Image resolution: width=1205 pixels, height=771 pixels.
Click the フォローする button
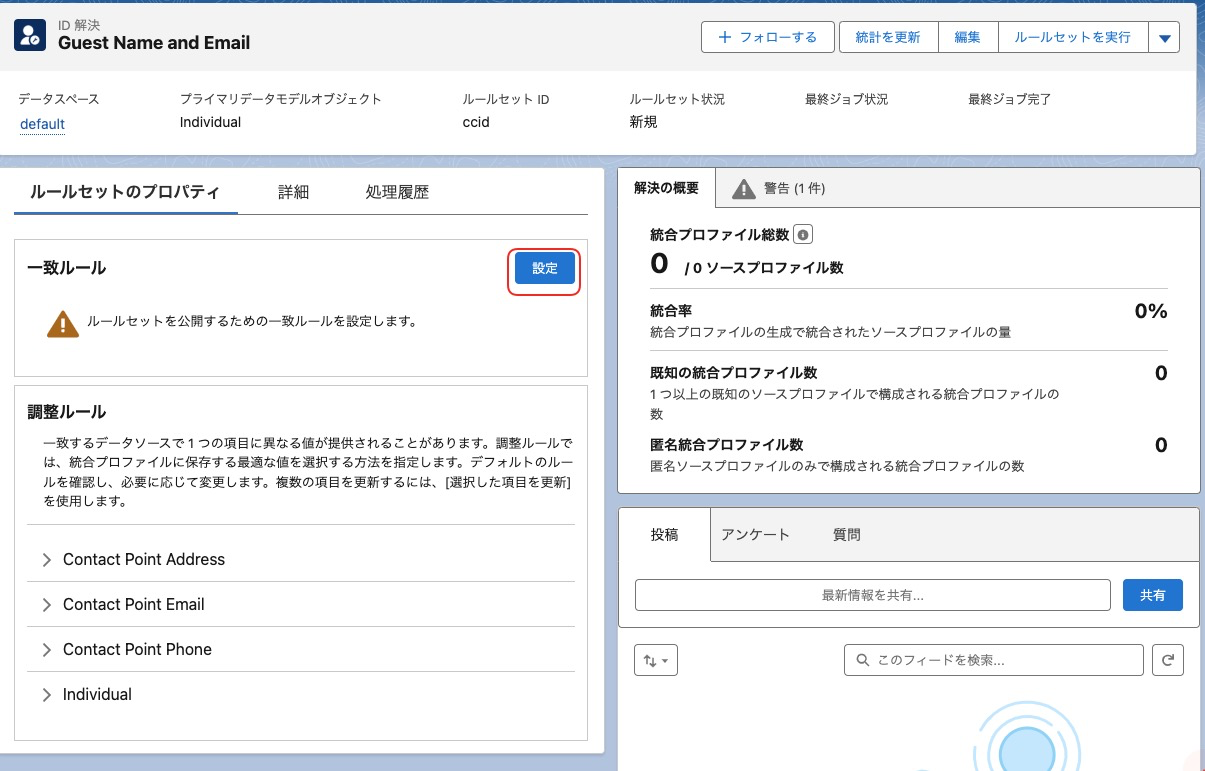(768, 38)
